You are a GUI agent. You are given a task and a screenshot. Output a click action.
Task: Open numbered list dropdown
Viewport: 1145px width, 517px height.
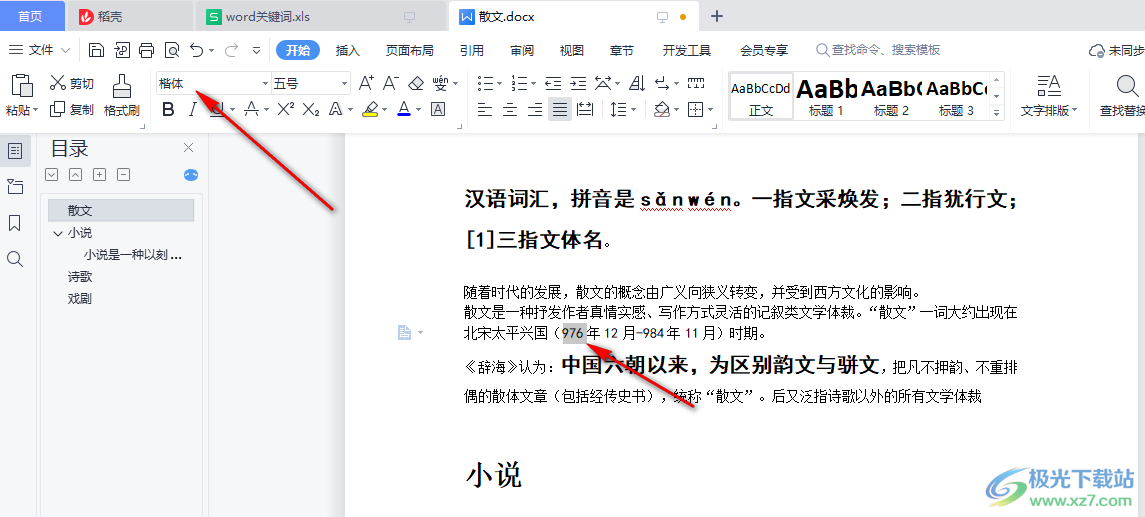[x=534, y=84]
